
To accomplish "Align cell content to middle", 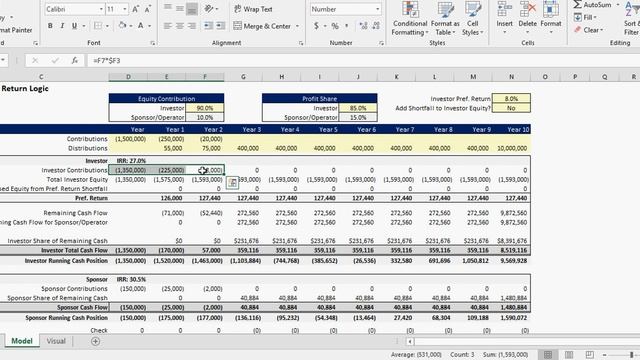I will (180, 9).
